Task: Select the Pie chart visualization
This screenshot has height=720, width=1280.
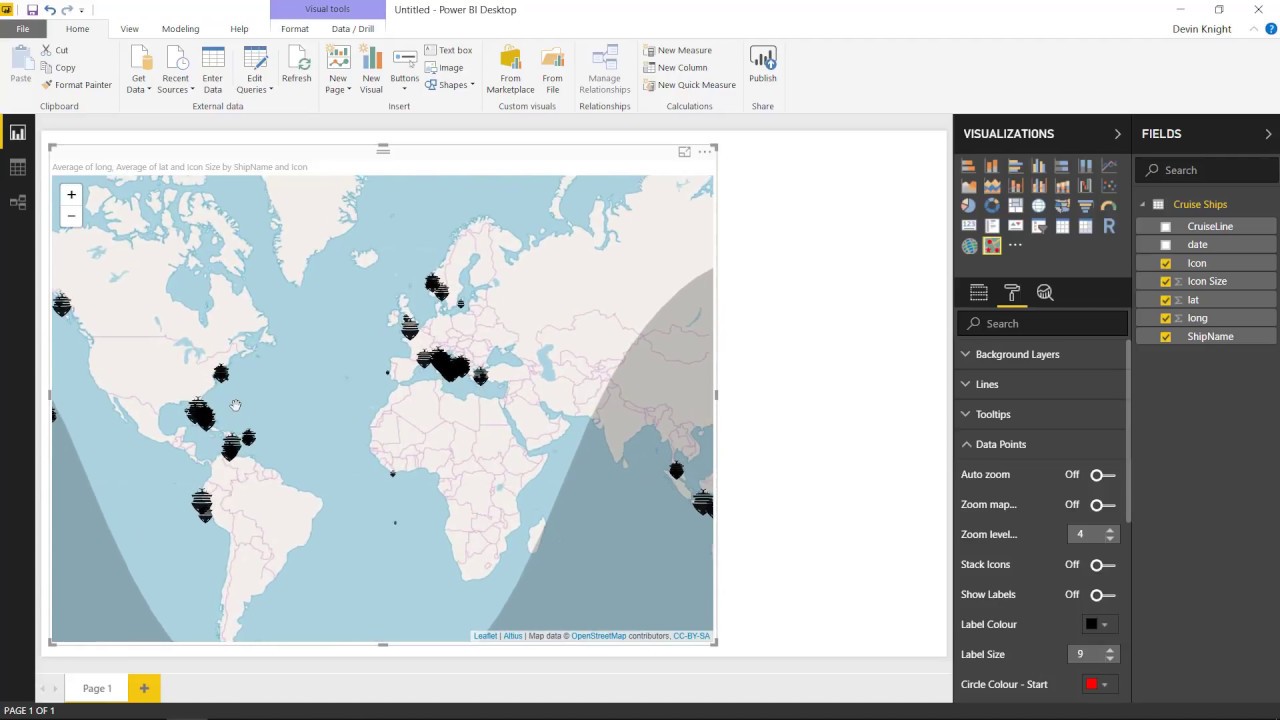Action: [x=968, y=205]
